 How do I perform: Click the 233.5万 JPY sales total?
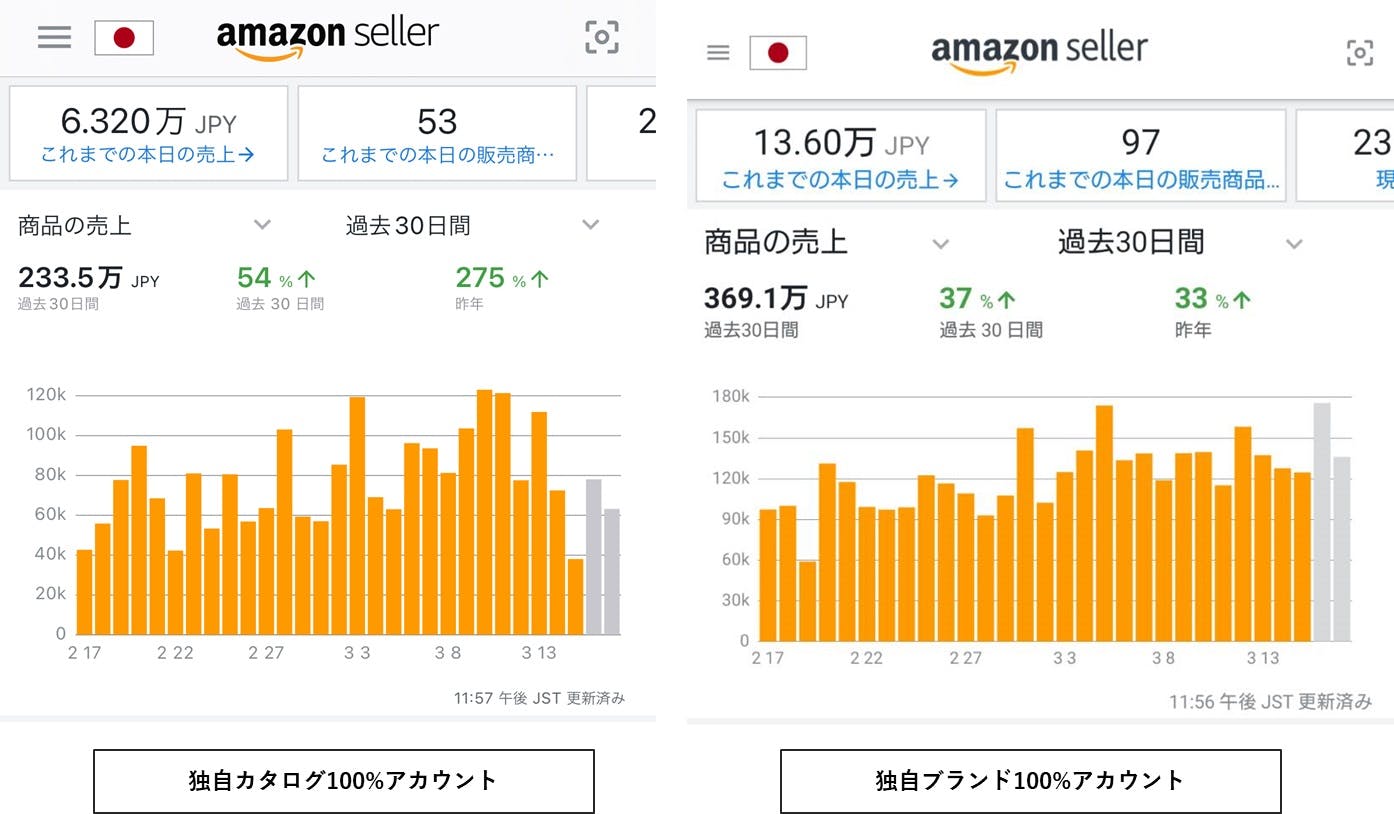[88, 278]
